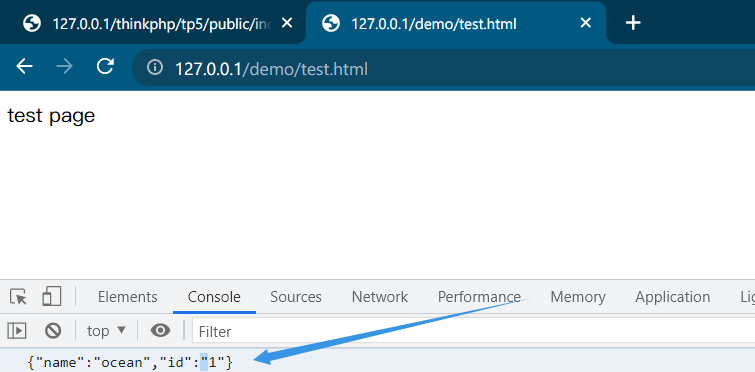Reload the page using refresh icon

pos(105,66)
